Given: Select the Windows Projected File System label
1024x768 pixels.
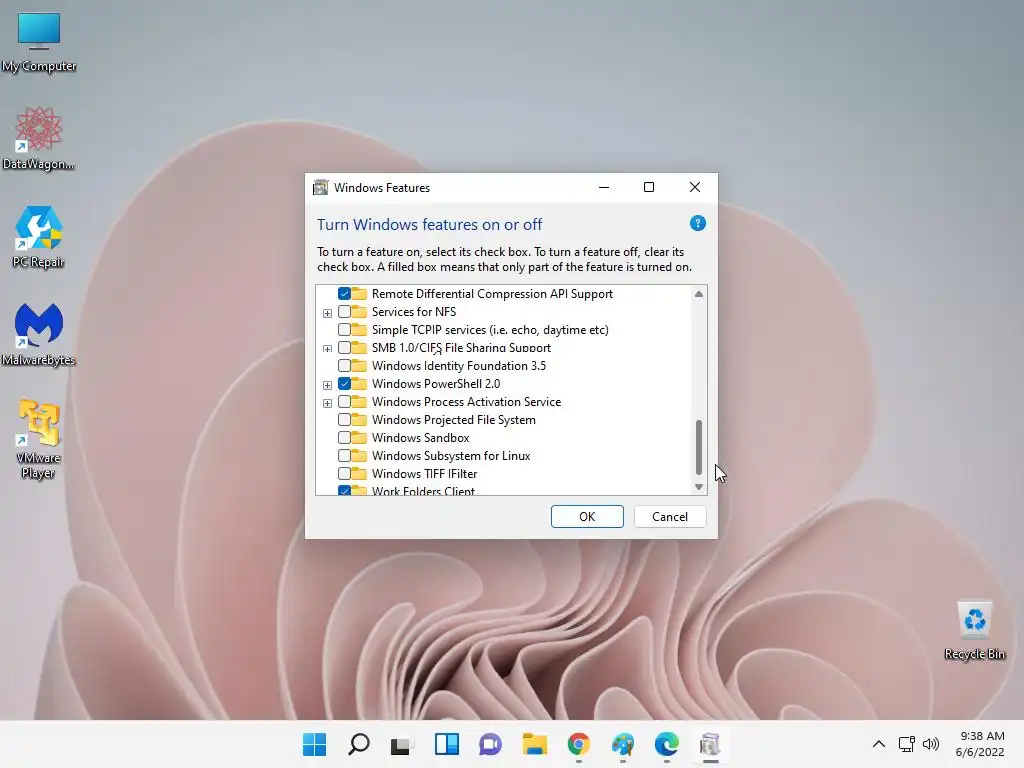Looking at the screenshot, I should [453, 419].
